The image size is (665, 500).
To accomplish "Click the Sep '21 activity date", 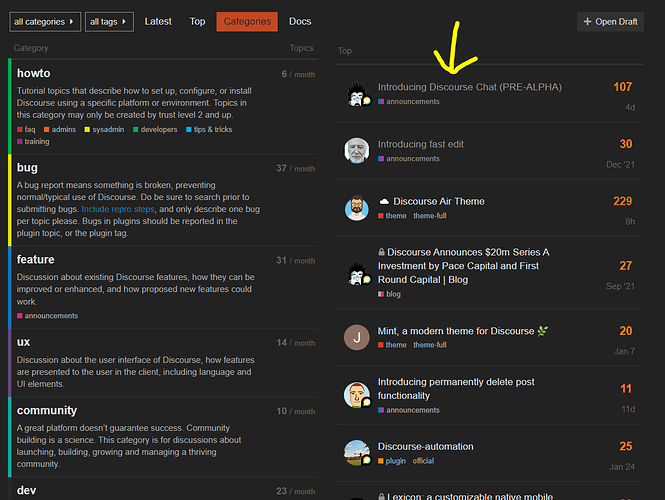I will 620,286.
